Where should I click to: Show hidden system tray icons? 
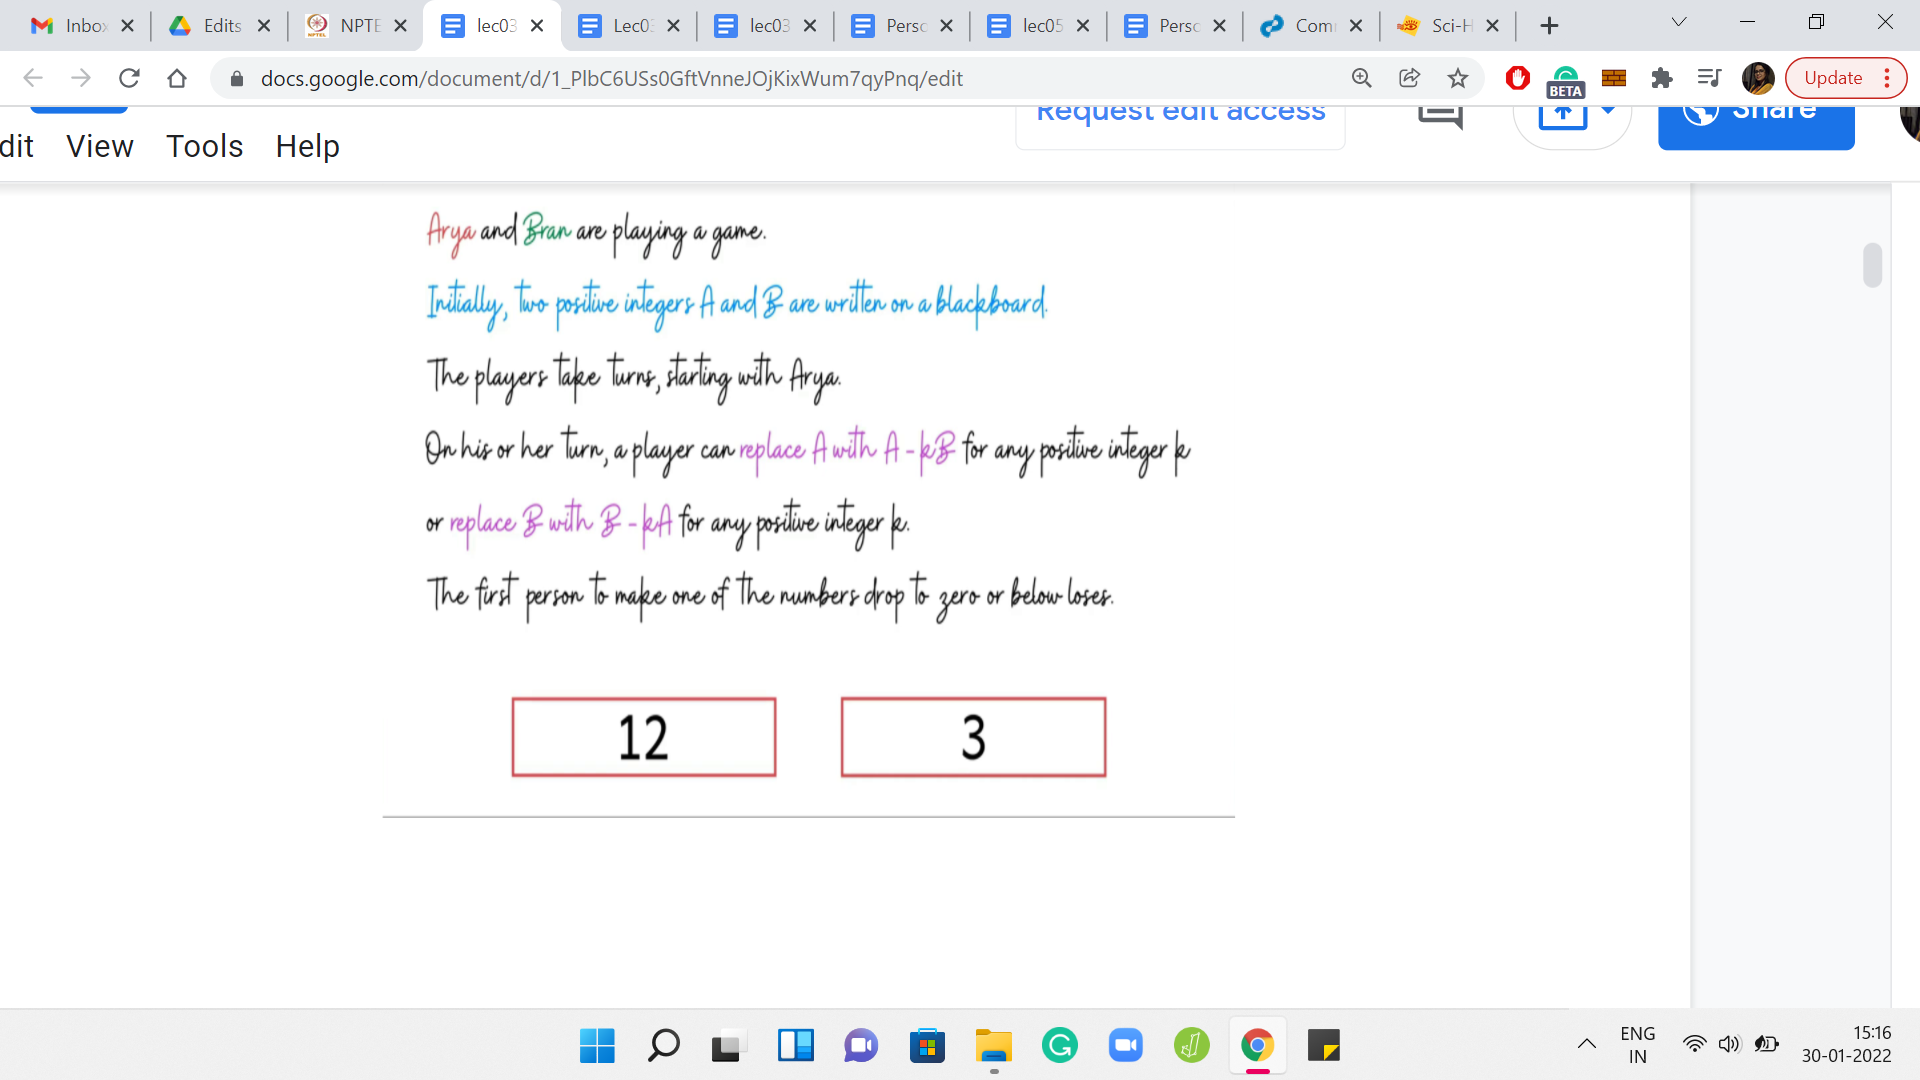point(1586,1044)
